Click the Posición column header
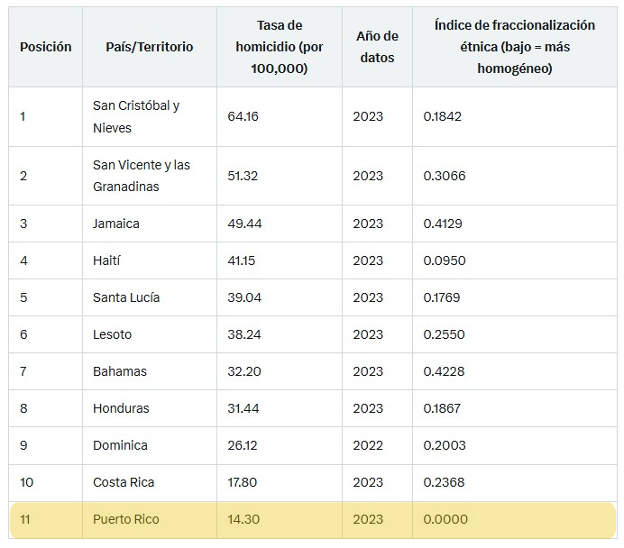Image resolution: width=624 pixels, height=548 pixels. point(46,47)
